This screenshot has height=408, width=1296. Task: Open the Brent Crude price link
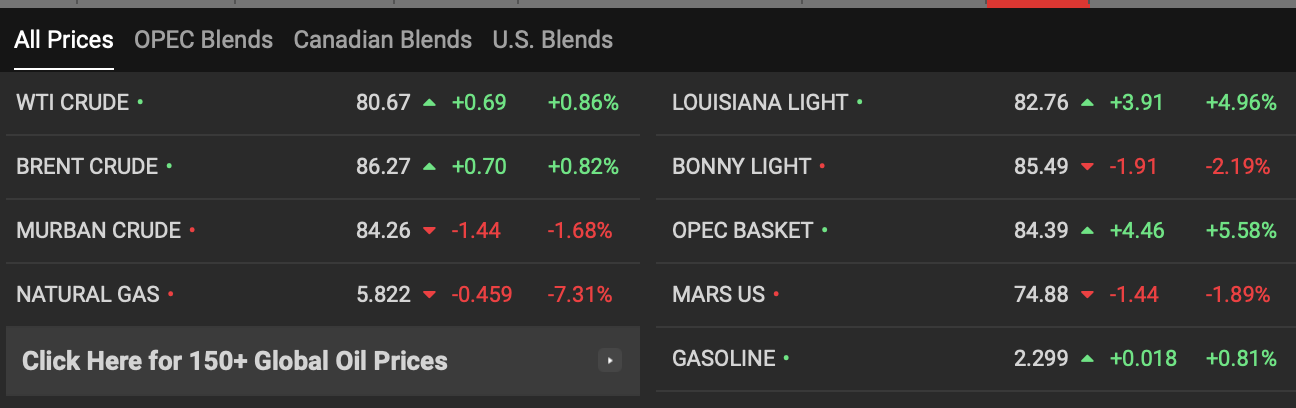tap(87, 166)
